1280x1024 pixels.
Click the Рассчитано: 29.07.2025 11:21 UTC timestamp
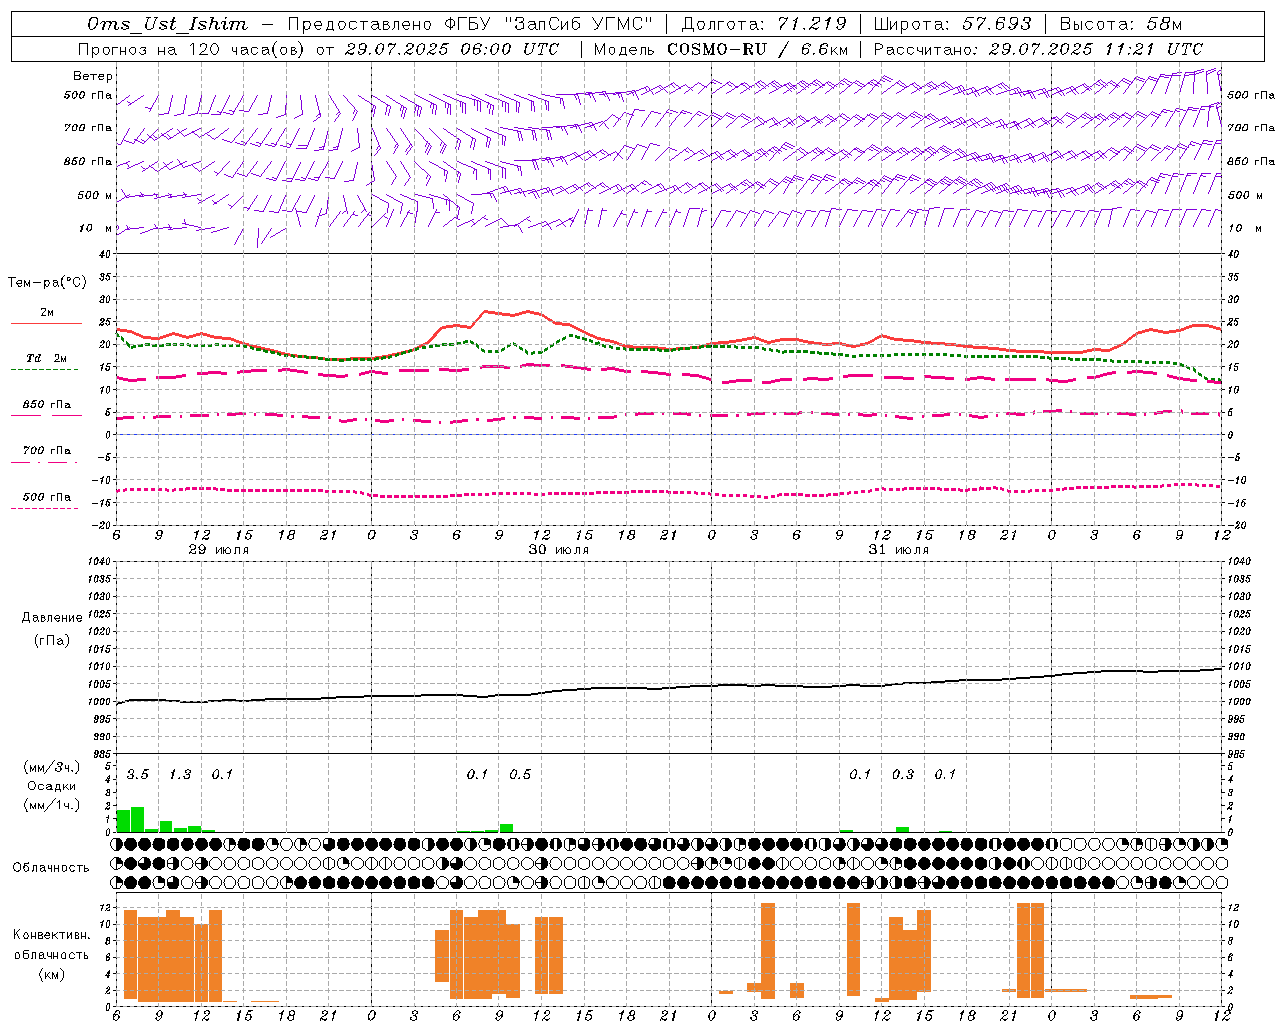coord(1038,49)
